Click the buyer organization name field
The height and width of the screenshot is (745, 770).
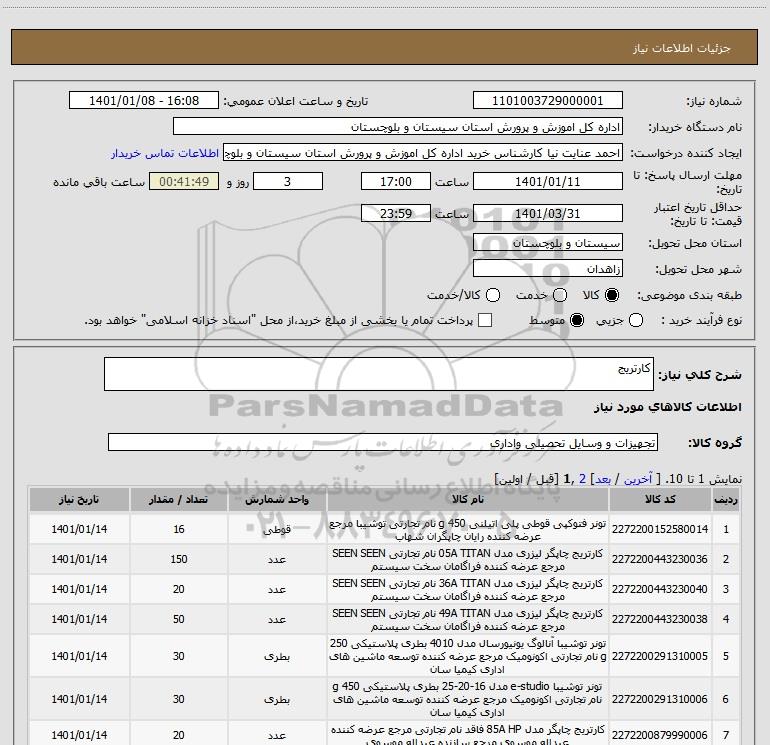tap(398, 127)
